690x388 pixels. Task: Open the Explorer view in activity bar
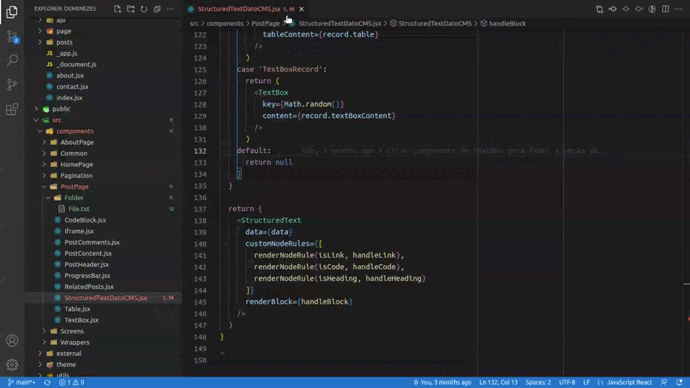[12, 12]
